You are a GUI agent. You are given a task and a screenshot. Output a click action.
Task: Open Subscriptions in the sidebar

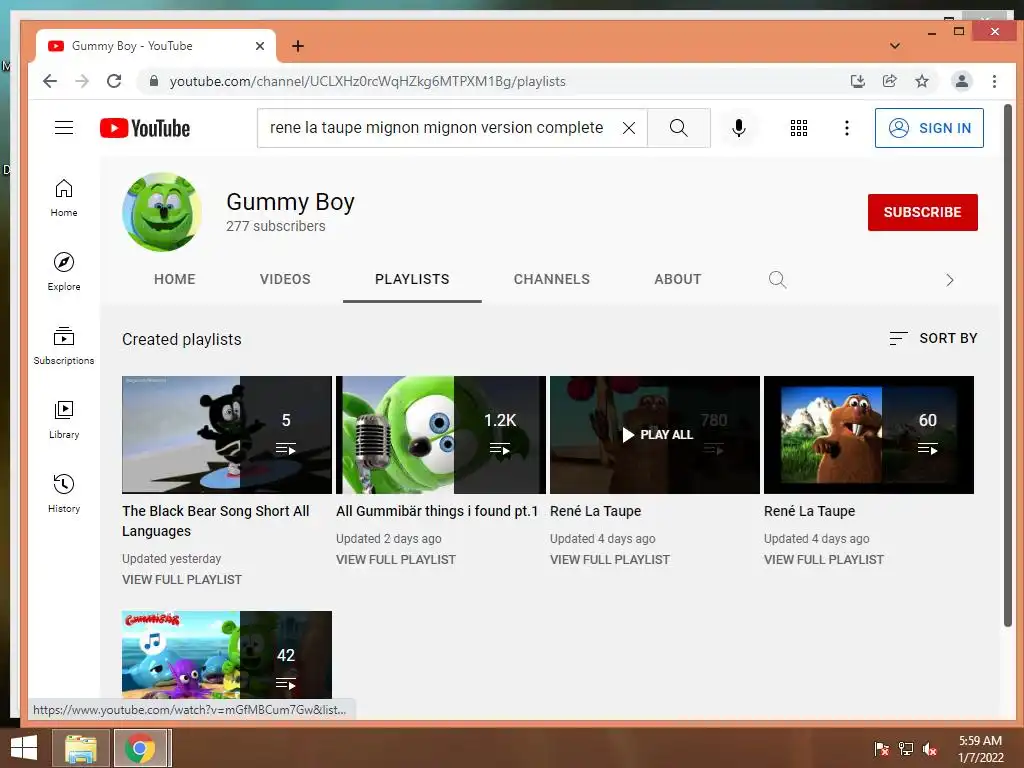click(x=64, y=346)
